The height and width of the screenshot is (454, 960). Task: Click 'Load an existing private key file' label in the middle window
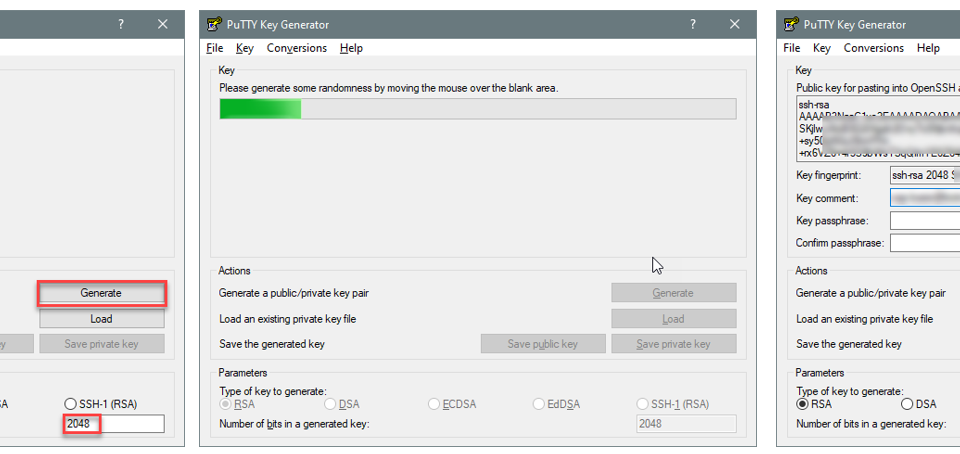[x=288, y=319]
